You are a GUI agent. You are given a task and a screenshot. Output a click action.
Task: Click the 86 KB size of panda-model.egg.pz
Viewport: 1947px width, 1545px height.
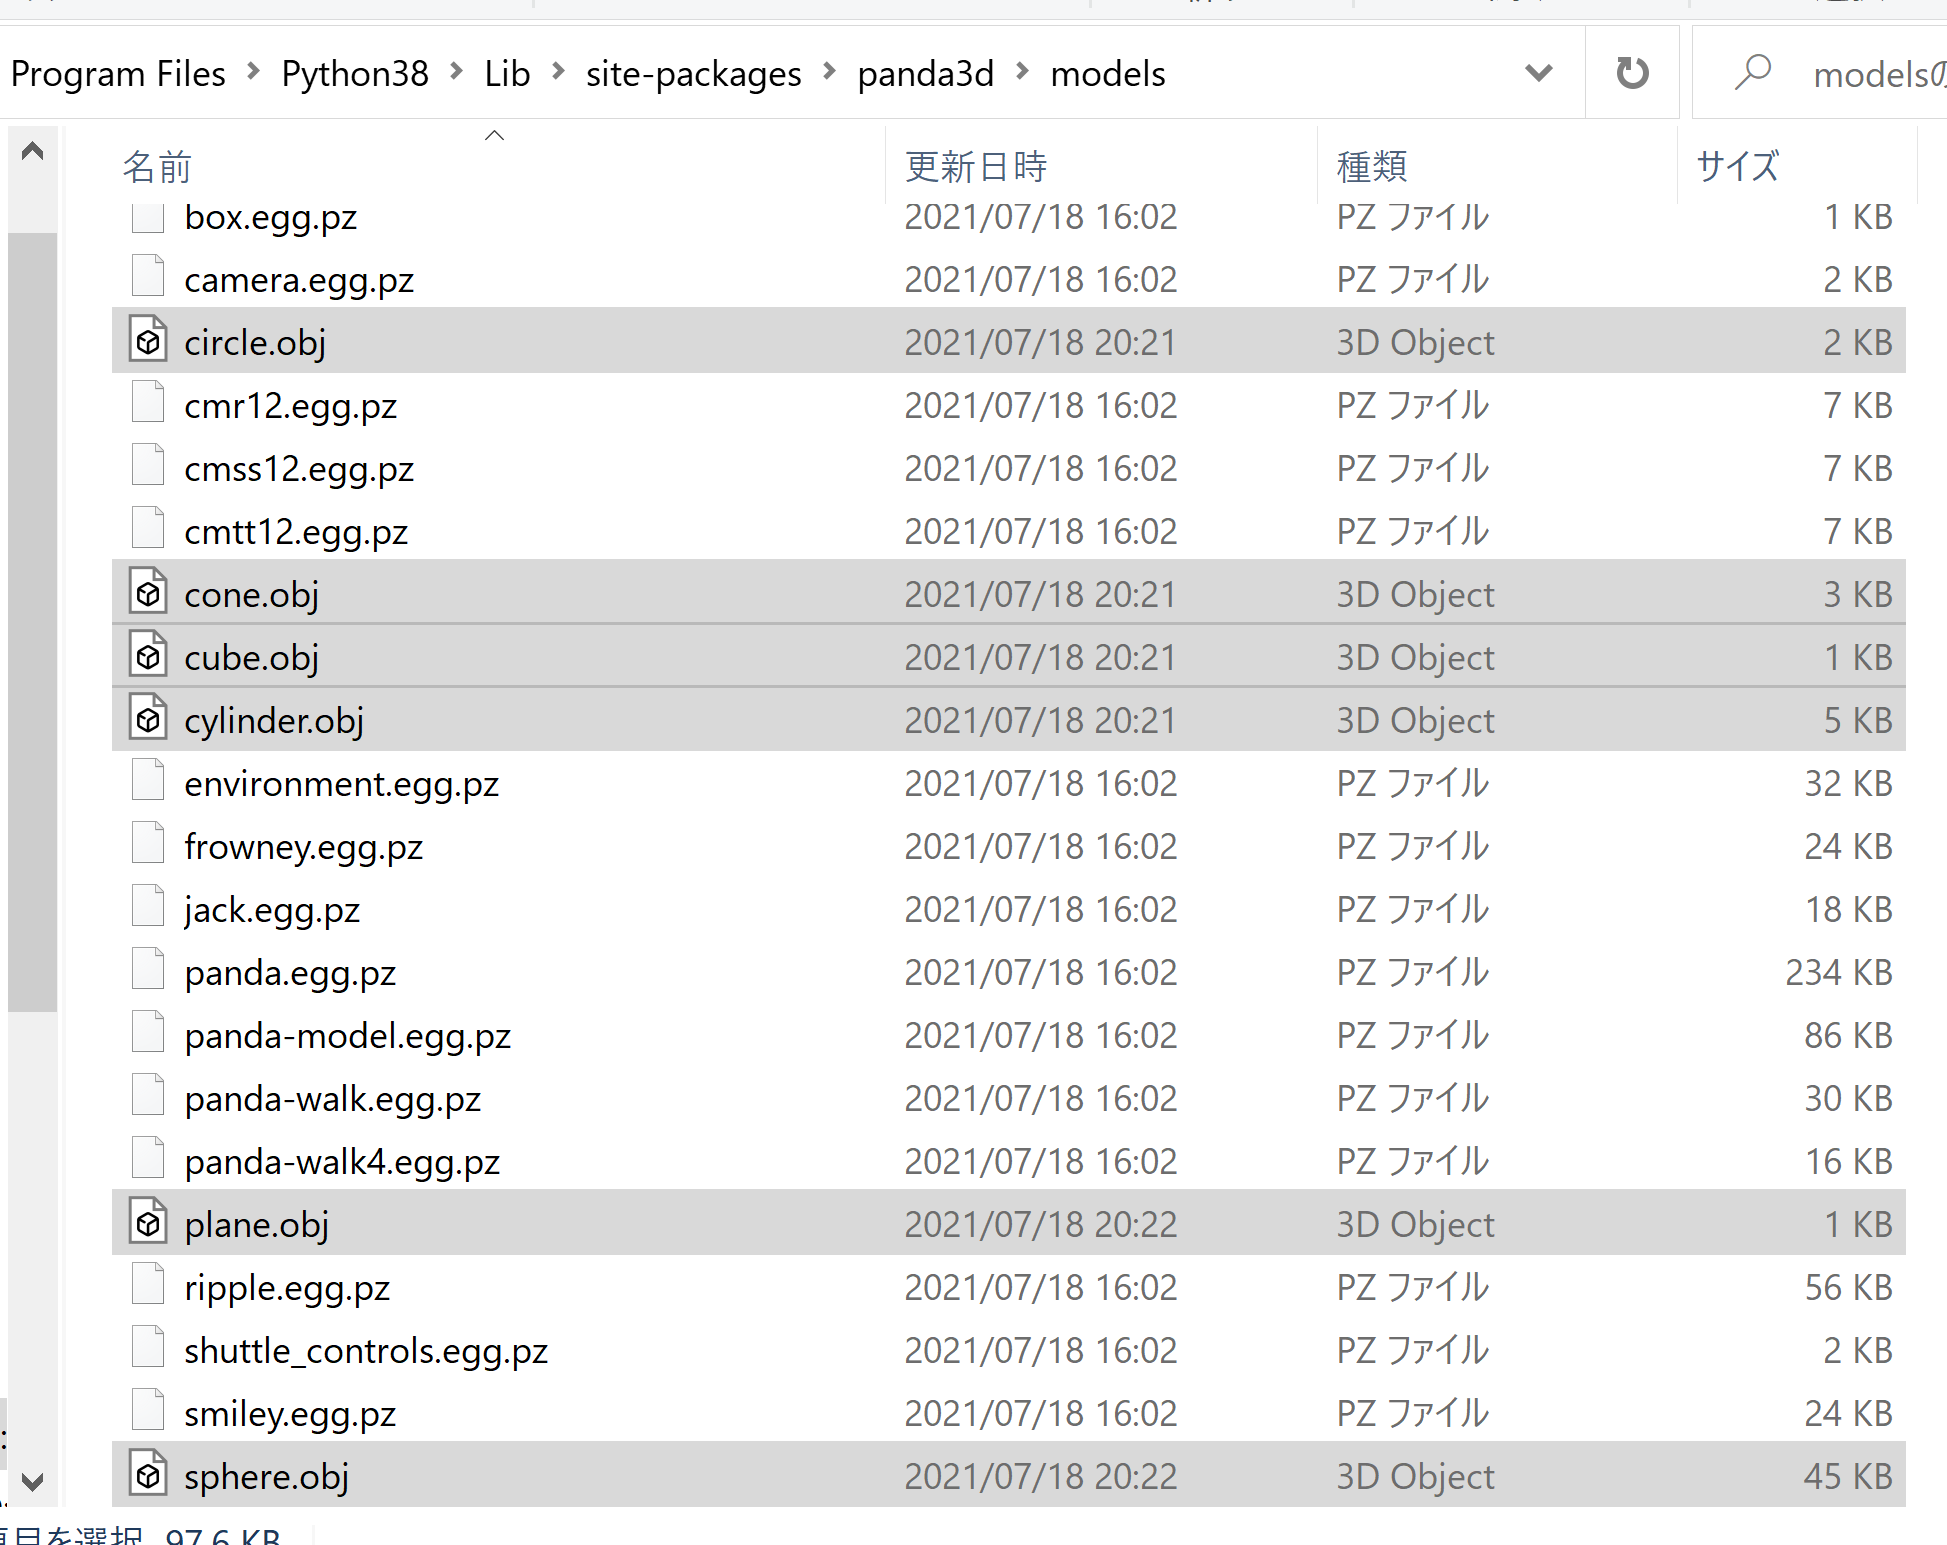[1848, 1035]
